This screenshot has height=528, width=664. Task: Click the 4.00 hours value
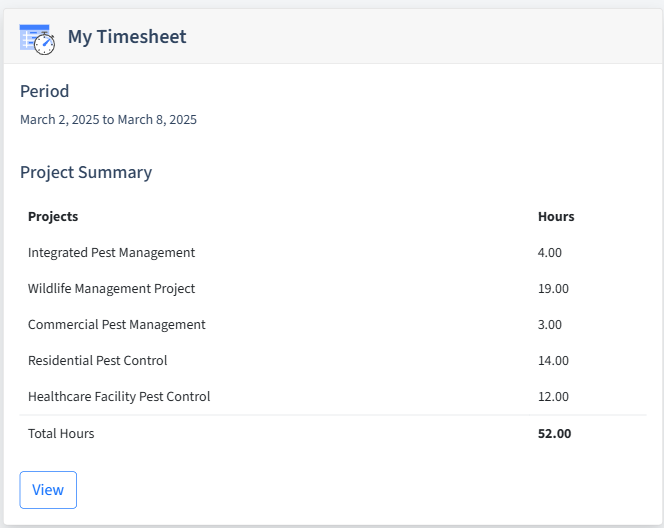click(550, 253)
